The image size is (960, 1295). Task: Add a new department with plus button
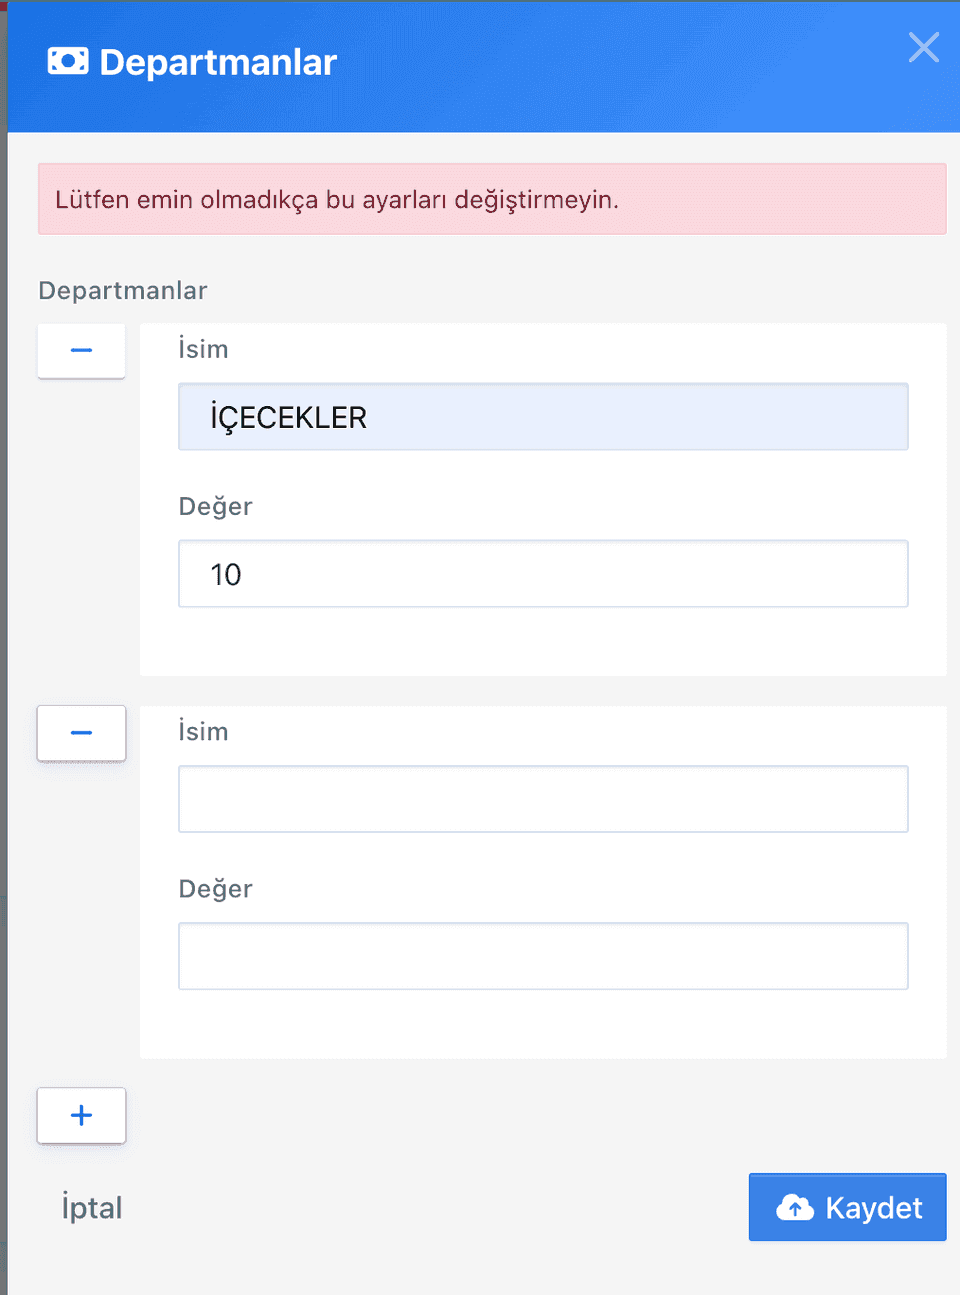pyautogui.click(x=81, y=1115)
